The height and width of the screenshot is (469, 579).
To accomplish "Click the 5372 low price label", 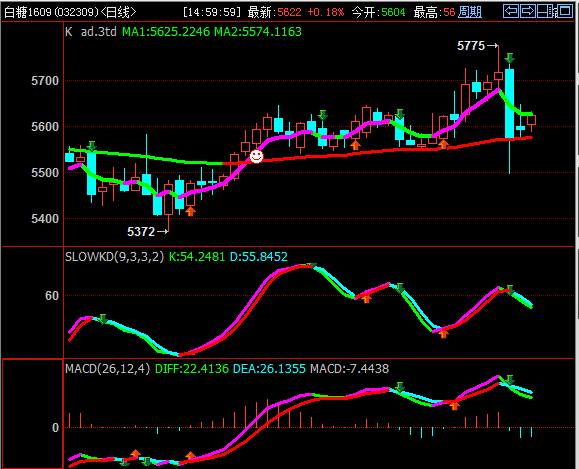I will tap(141, 232).
